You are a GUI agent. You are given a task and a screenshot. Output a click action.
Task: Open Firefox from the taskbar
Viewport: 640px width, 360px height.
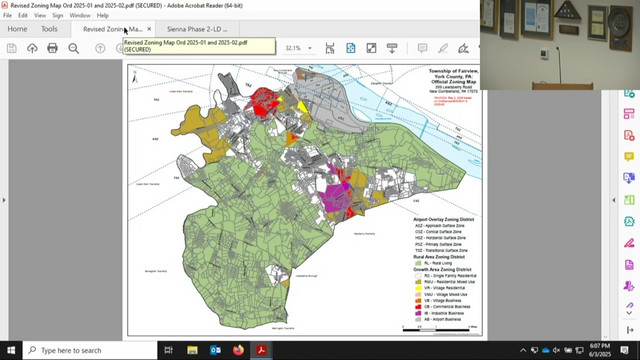pos(238,350)
